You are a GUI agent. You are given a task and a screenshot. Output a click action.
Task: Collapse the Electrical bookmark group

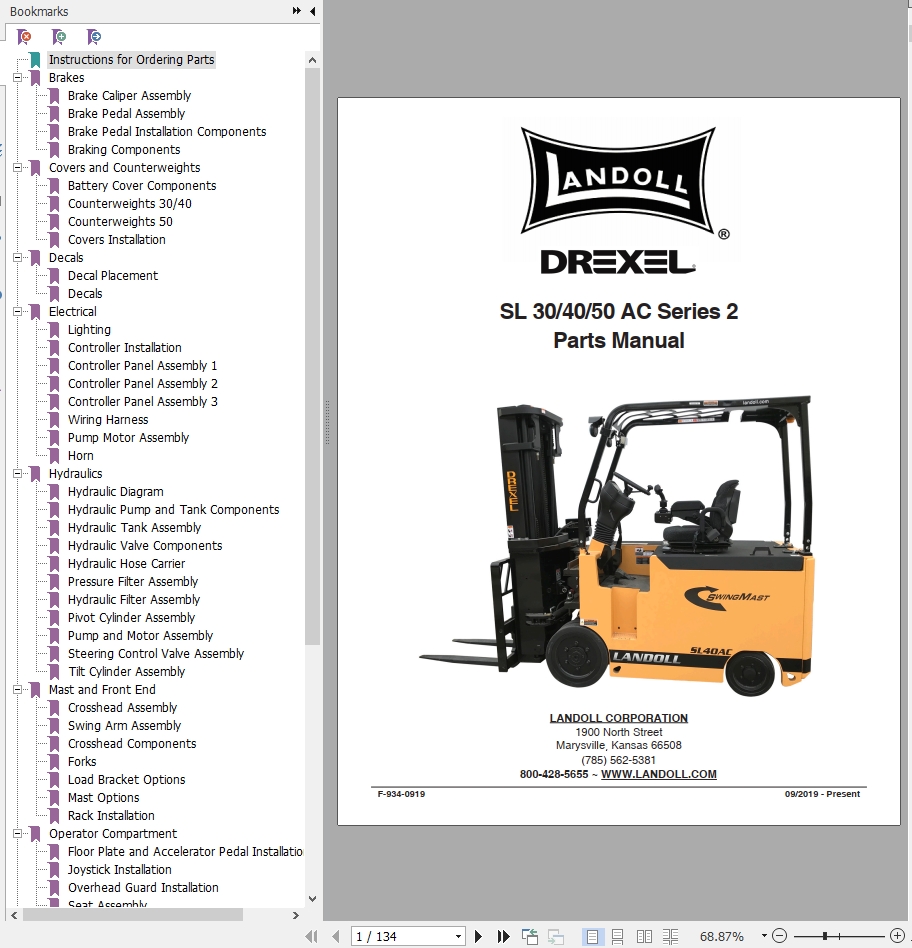18,311
